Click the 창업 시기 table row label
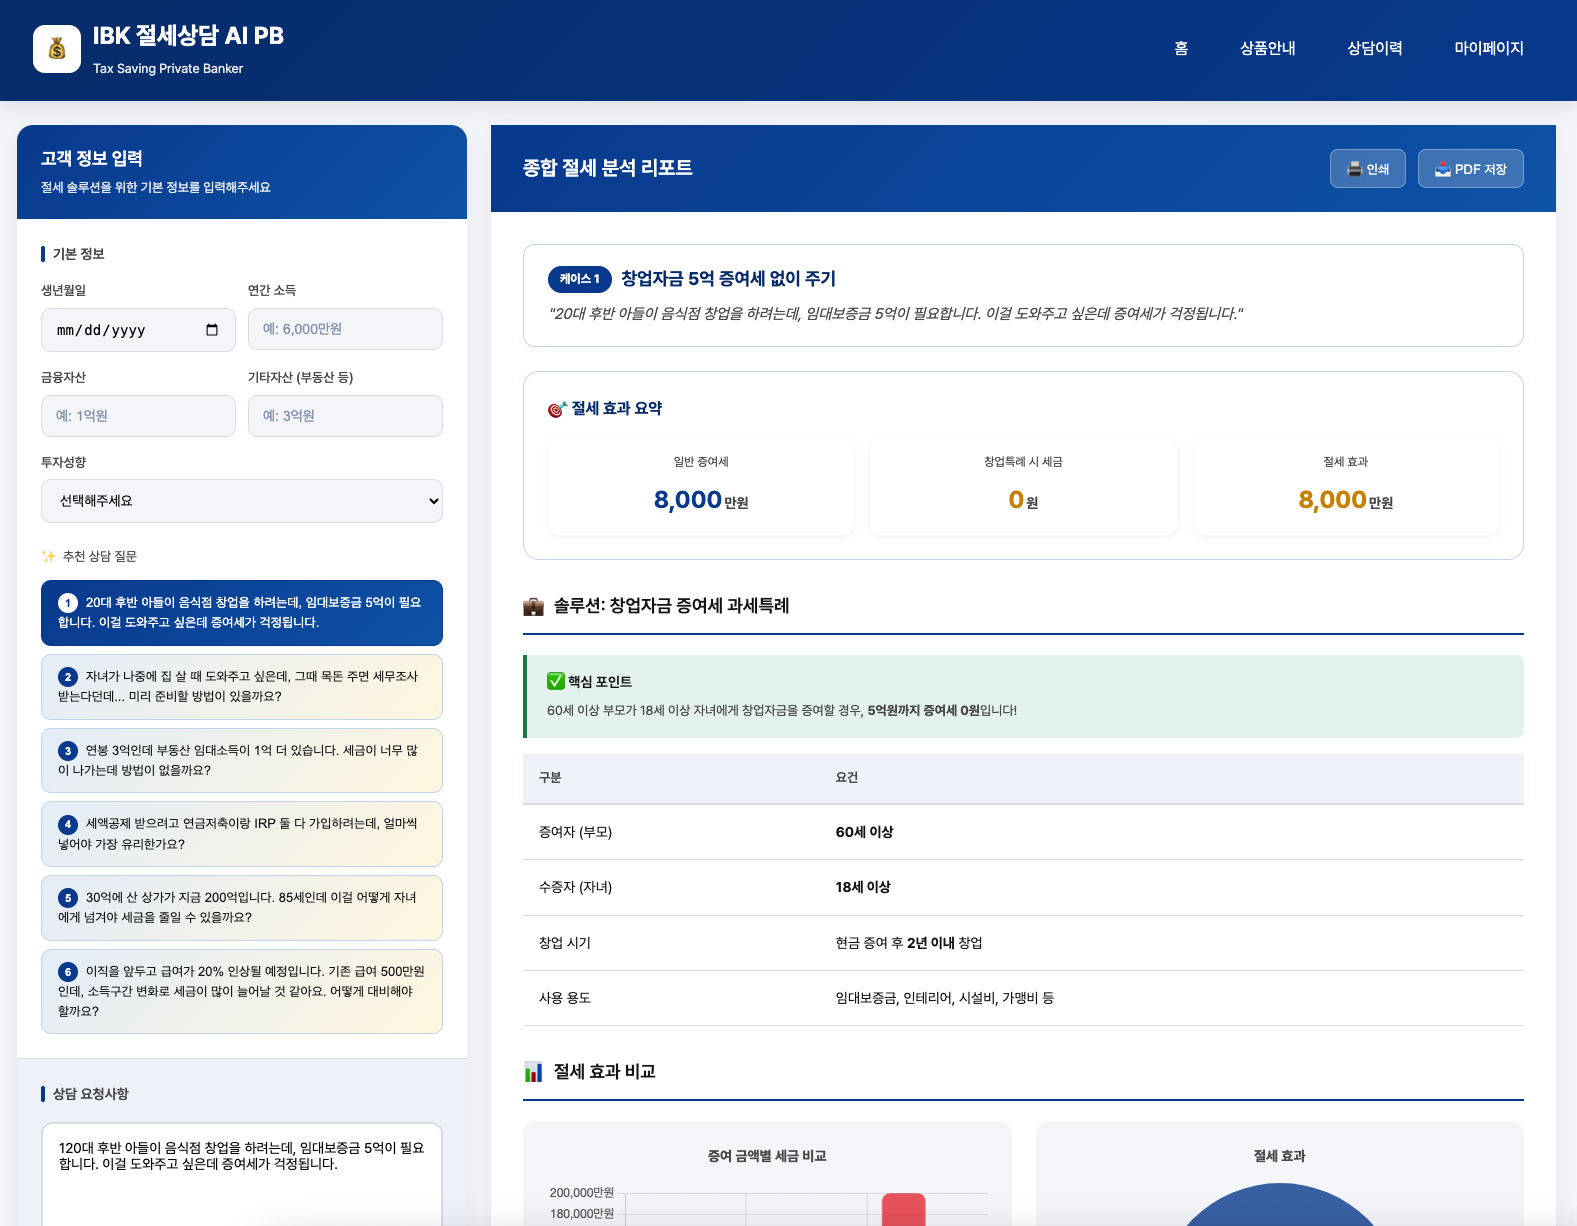The image size is (1577, 1226). 565,943
